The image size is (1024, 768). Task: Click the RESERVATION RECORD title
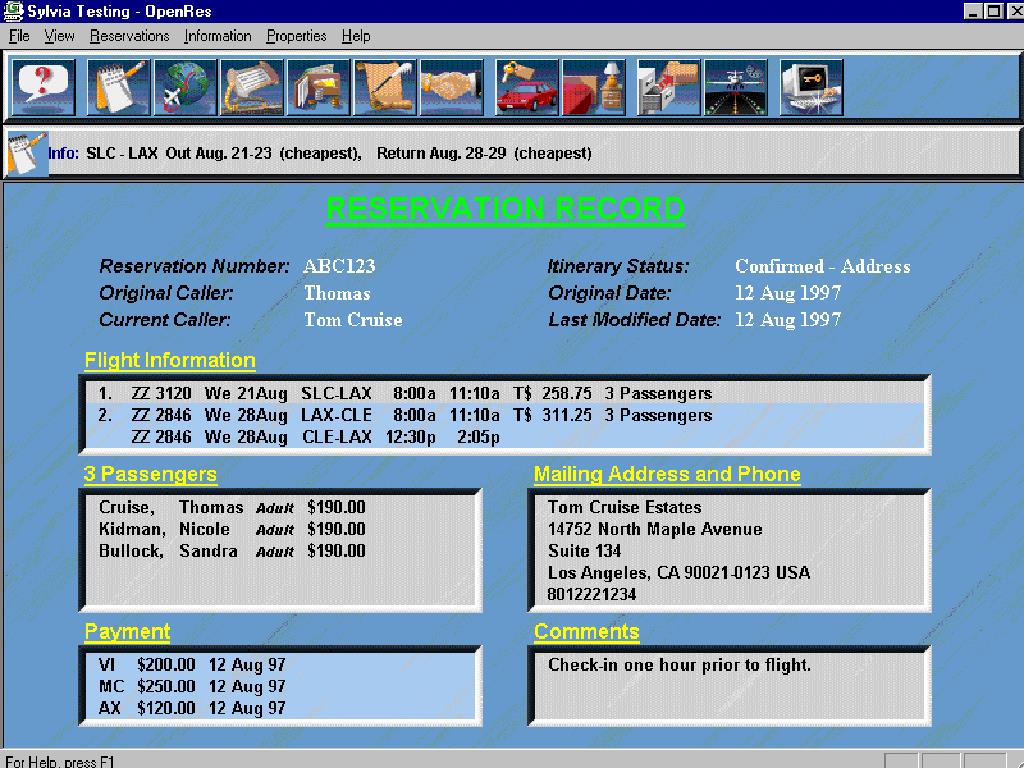tap(505, 210)
